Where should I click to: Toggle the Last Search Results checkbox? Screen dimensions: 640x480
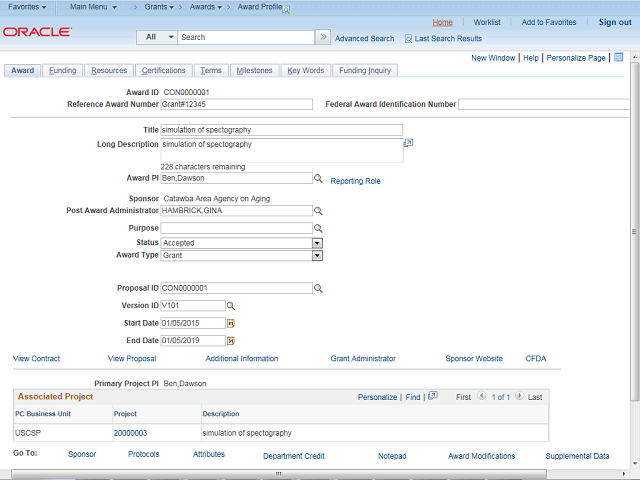[x=408, y=39]
